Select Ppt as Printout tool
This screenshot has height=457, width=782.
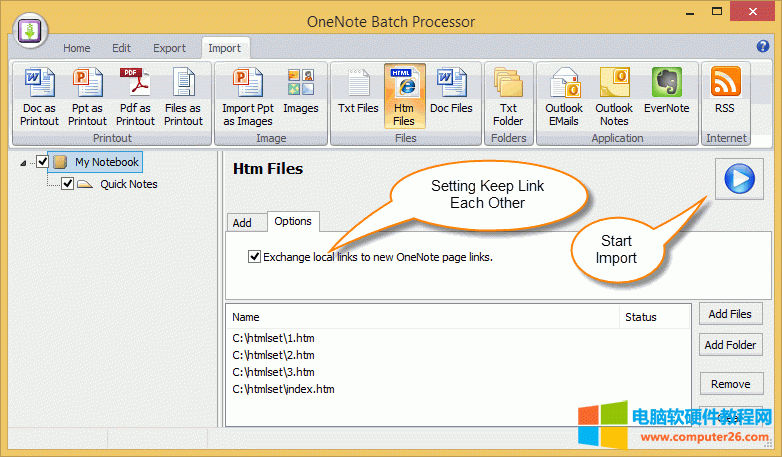click(87, 97)
